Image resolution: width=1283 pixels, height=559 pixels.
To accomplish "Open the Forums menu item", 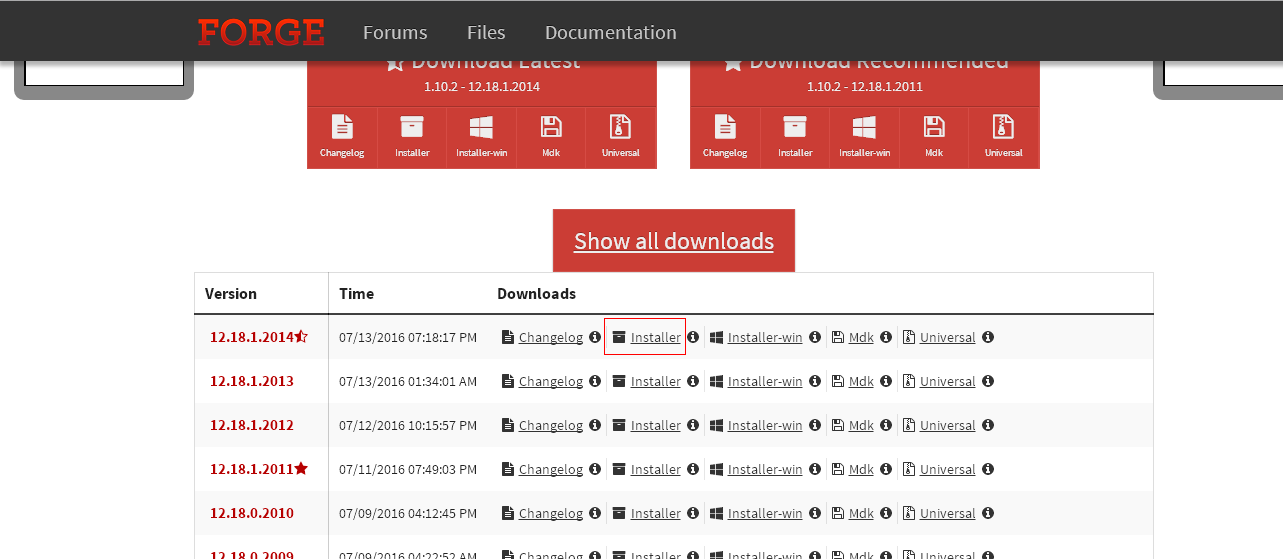I will pyautogui.click(x=395, y=32).
